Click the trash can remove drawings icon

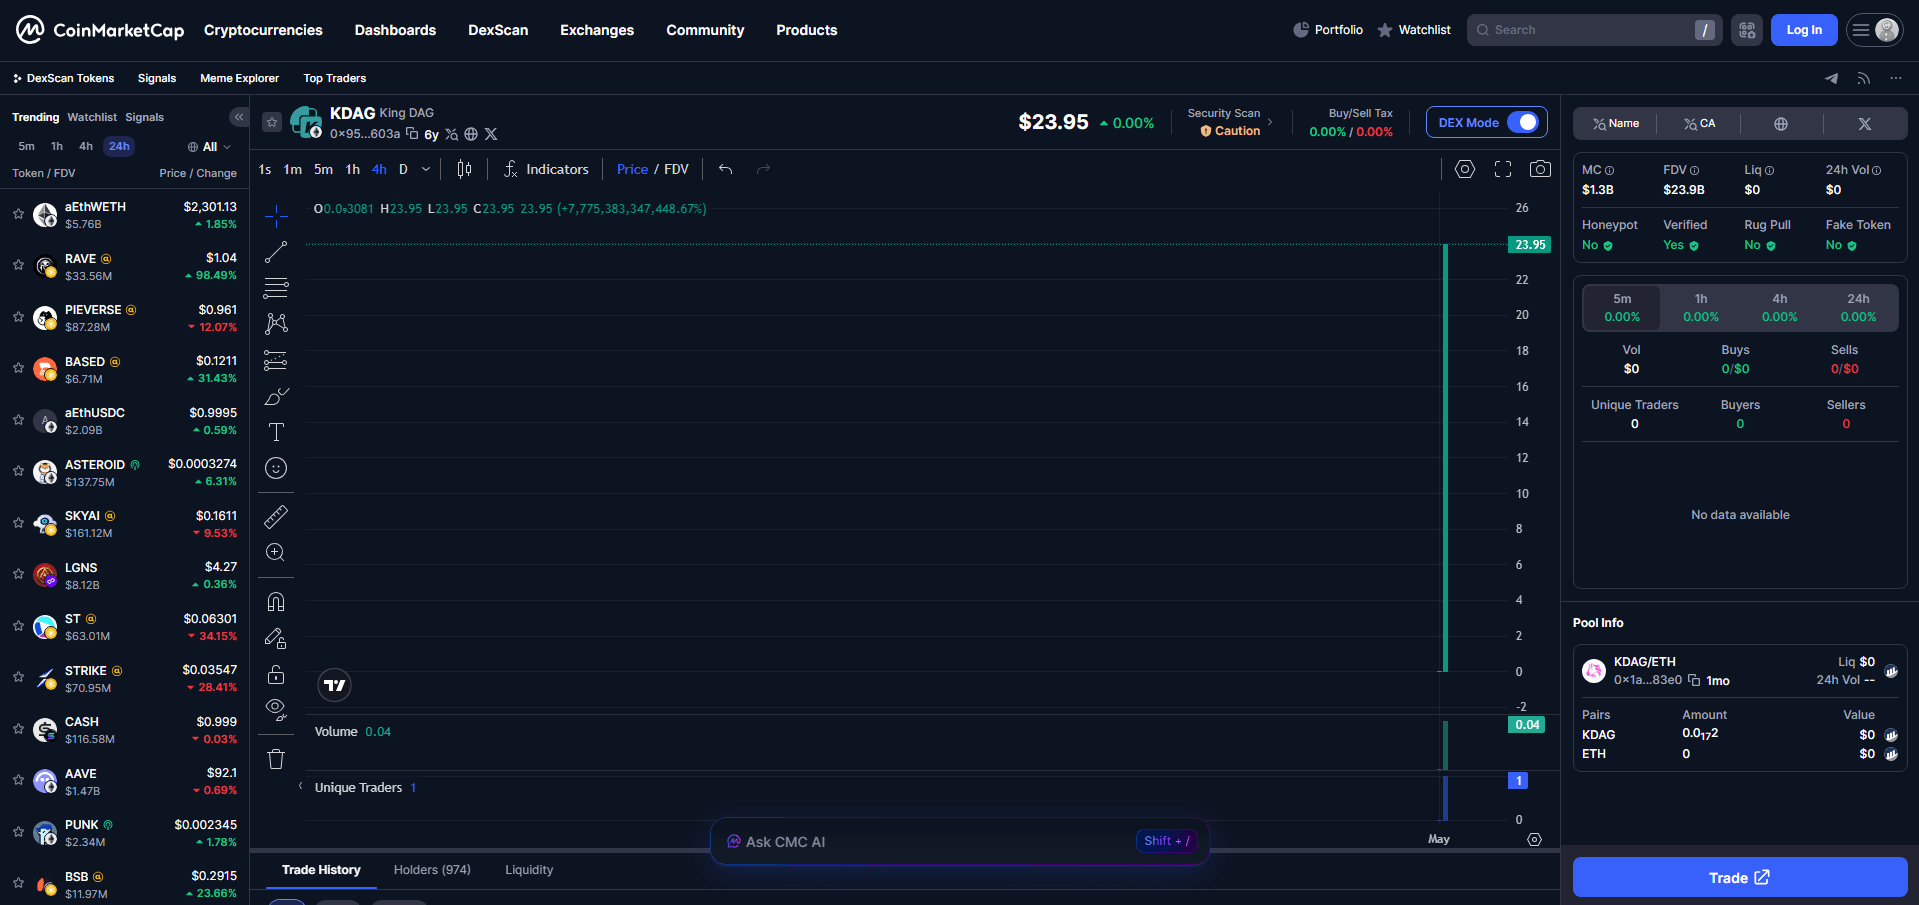point(276,759)
